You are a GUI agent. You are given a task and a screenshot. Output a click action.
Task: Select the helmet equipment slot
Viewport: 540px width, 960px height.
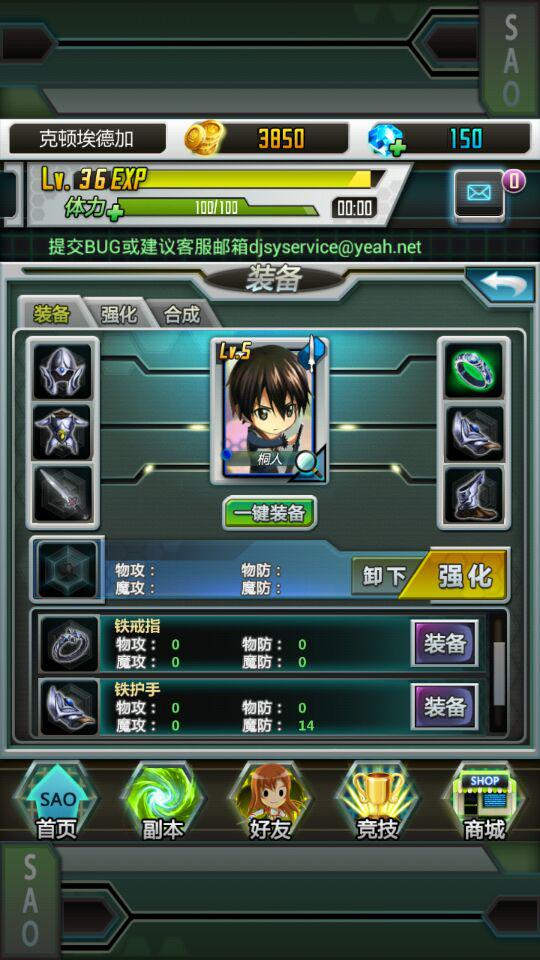click(62, 370)
